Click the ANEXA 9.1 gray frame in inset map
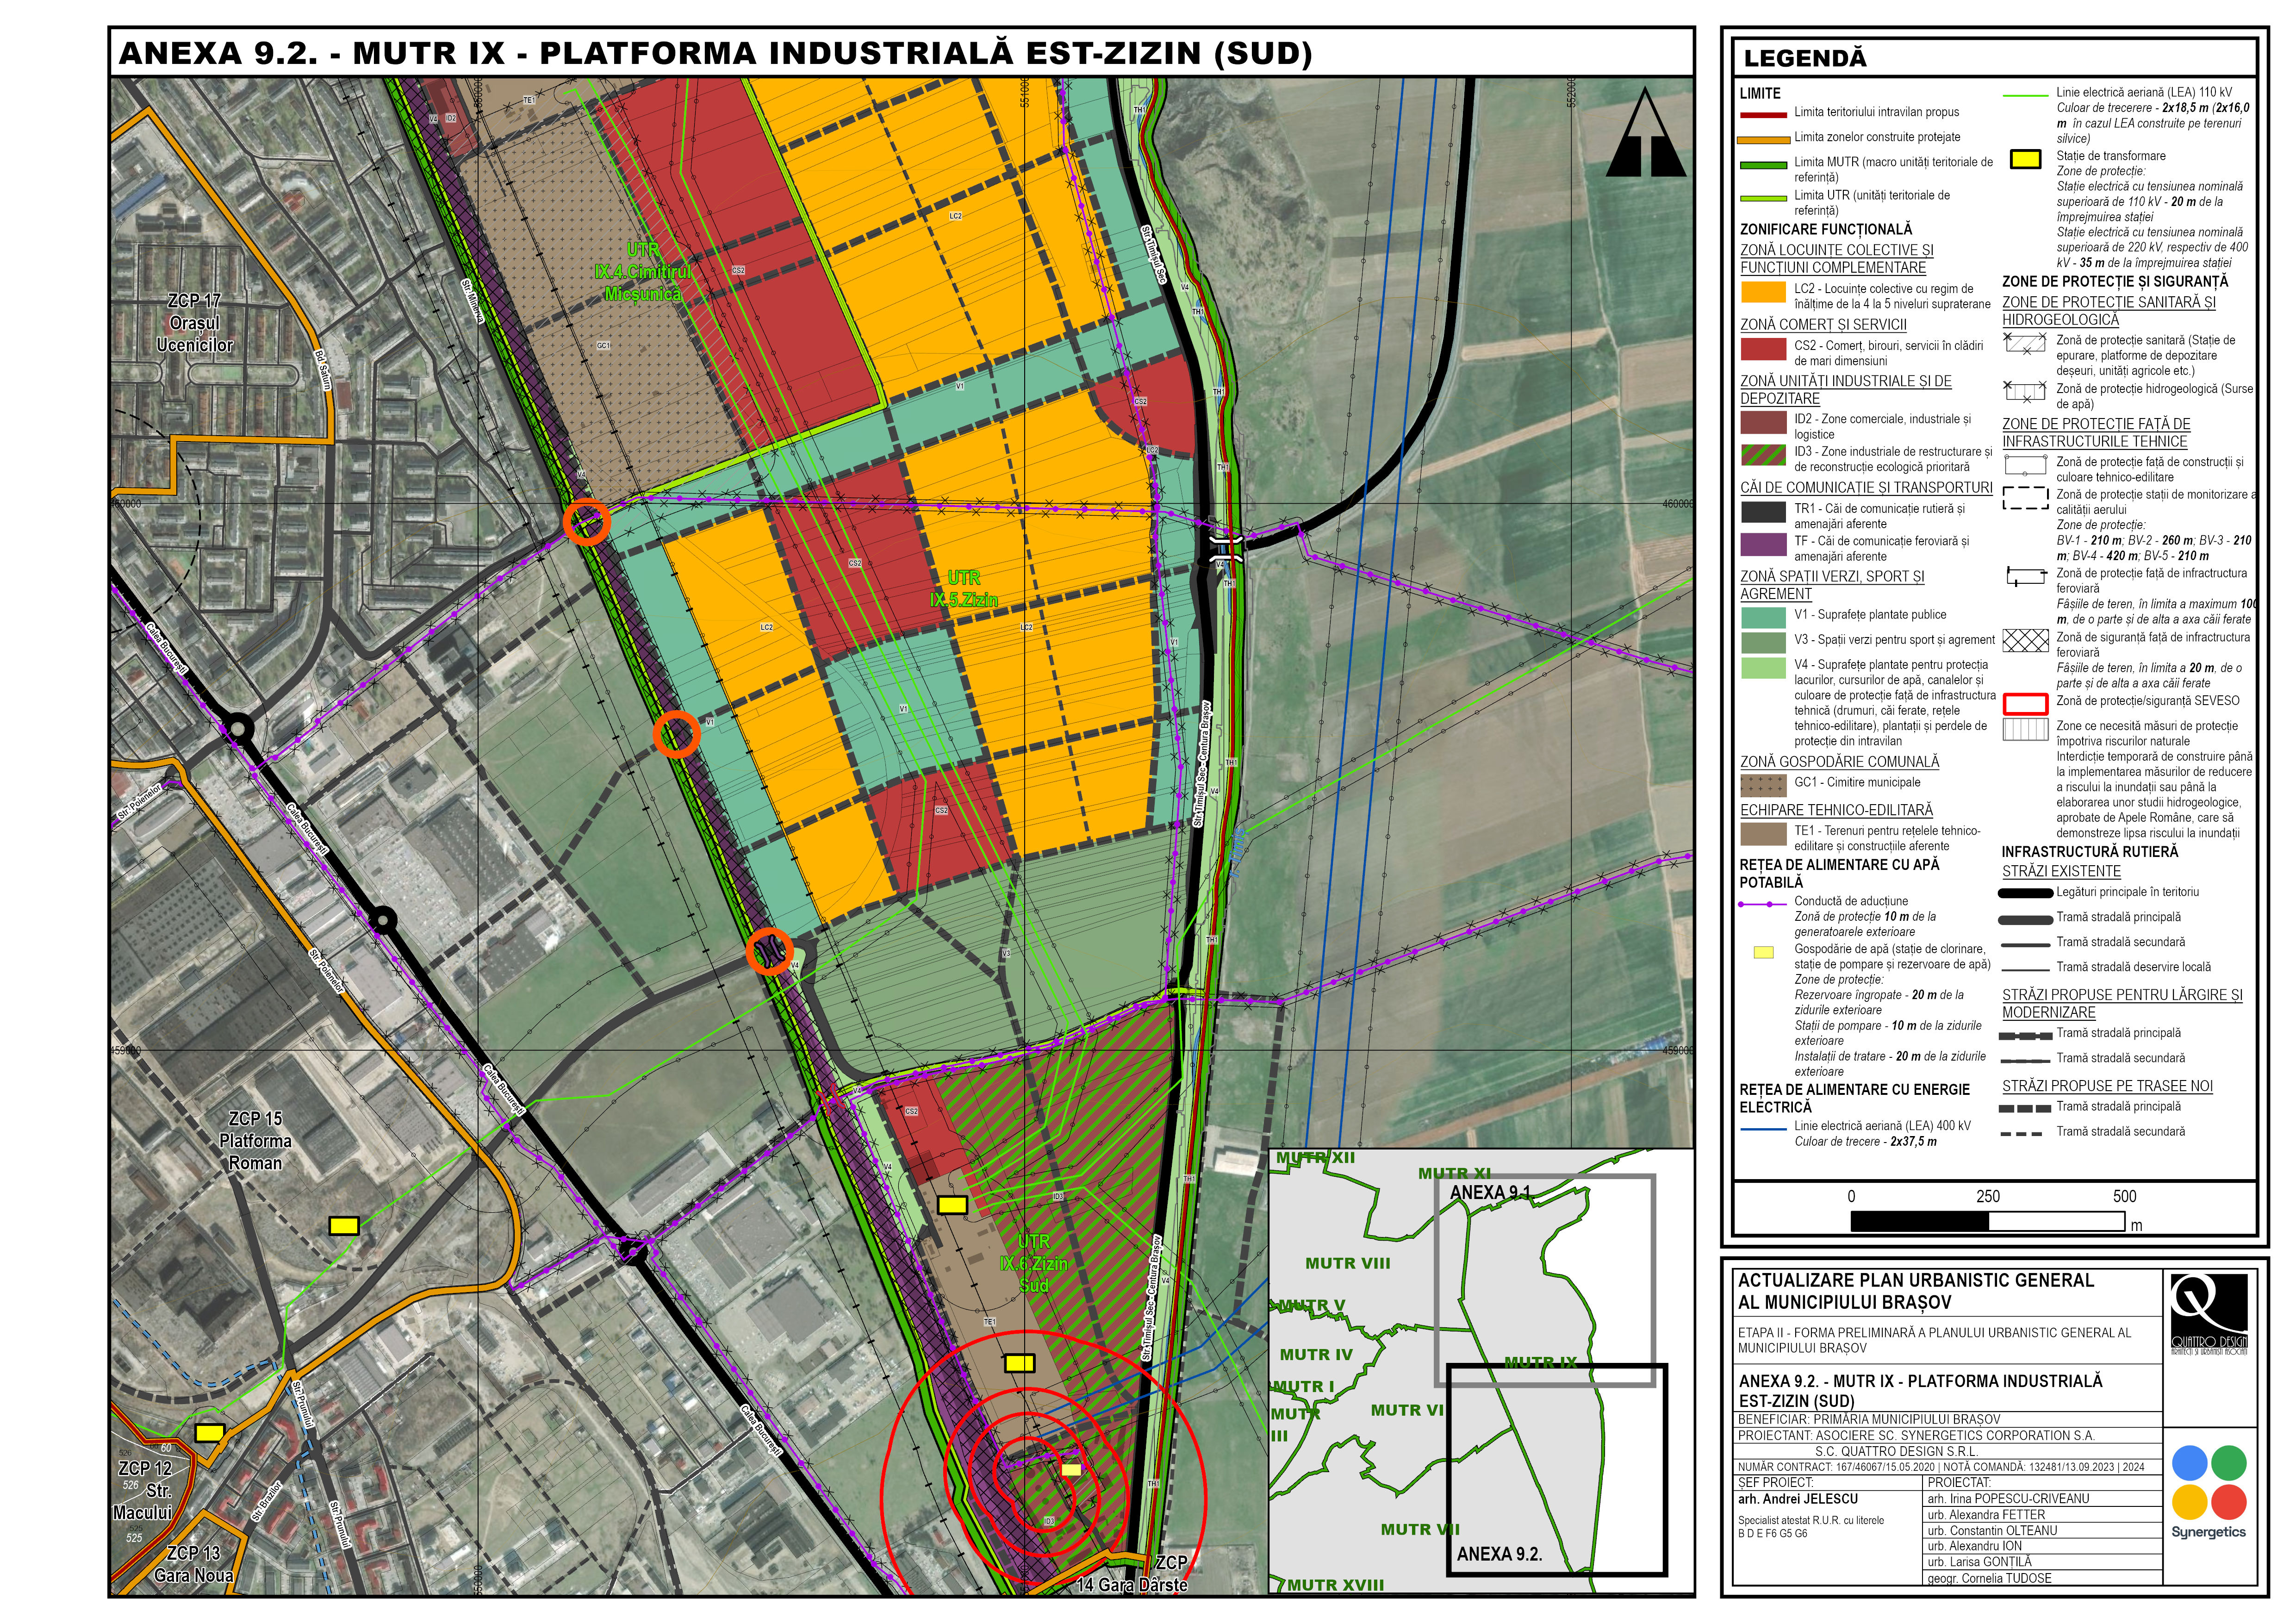Image resolution: width=2296 pixels, height=1624 pixels. pyautogui.click(x=1545, y=1280)
